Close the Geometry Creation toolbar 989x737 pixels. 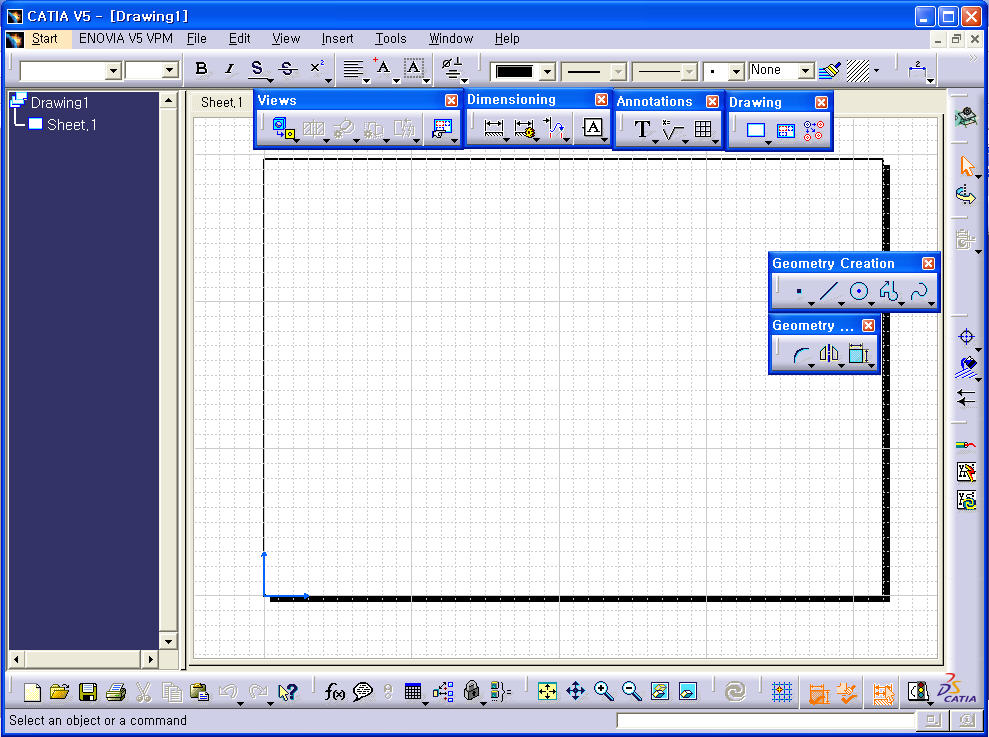tap(928, 263)
